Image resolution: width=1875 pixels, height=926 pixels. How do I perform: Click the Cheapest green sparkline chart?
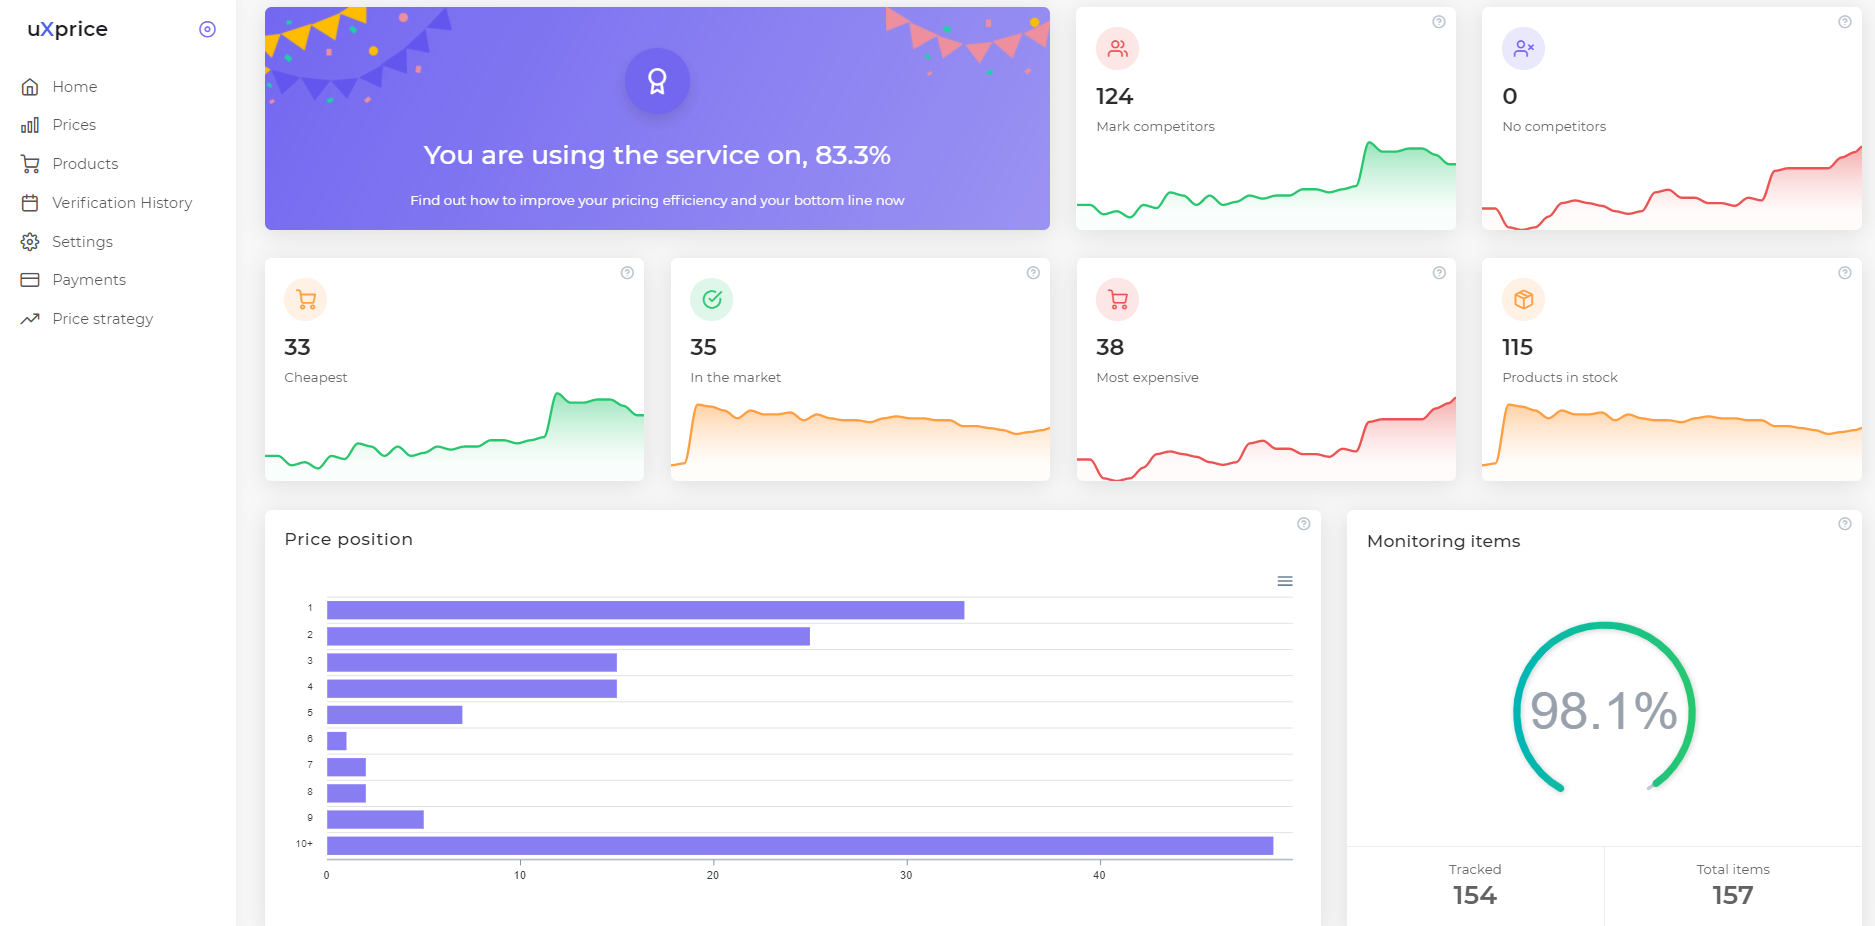454,436
